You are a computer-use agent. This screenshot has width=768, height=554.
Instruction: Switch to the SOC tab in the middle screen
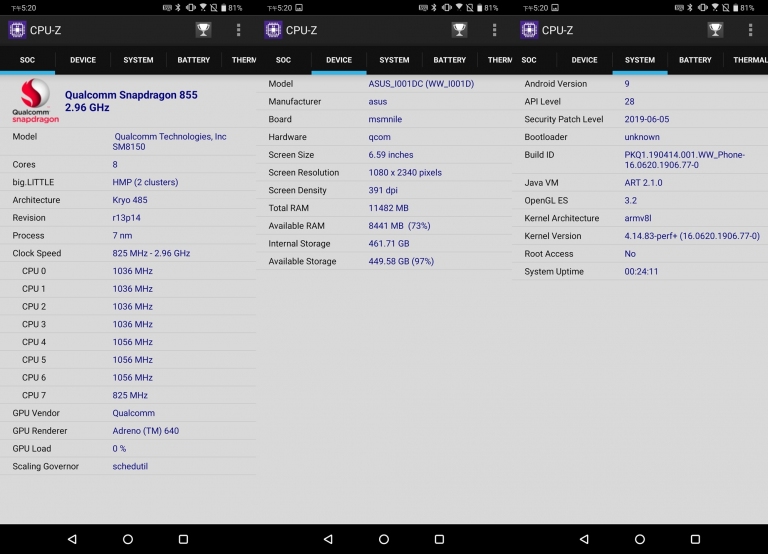click(283, 60)
